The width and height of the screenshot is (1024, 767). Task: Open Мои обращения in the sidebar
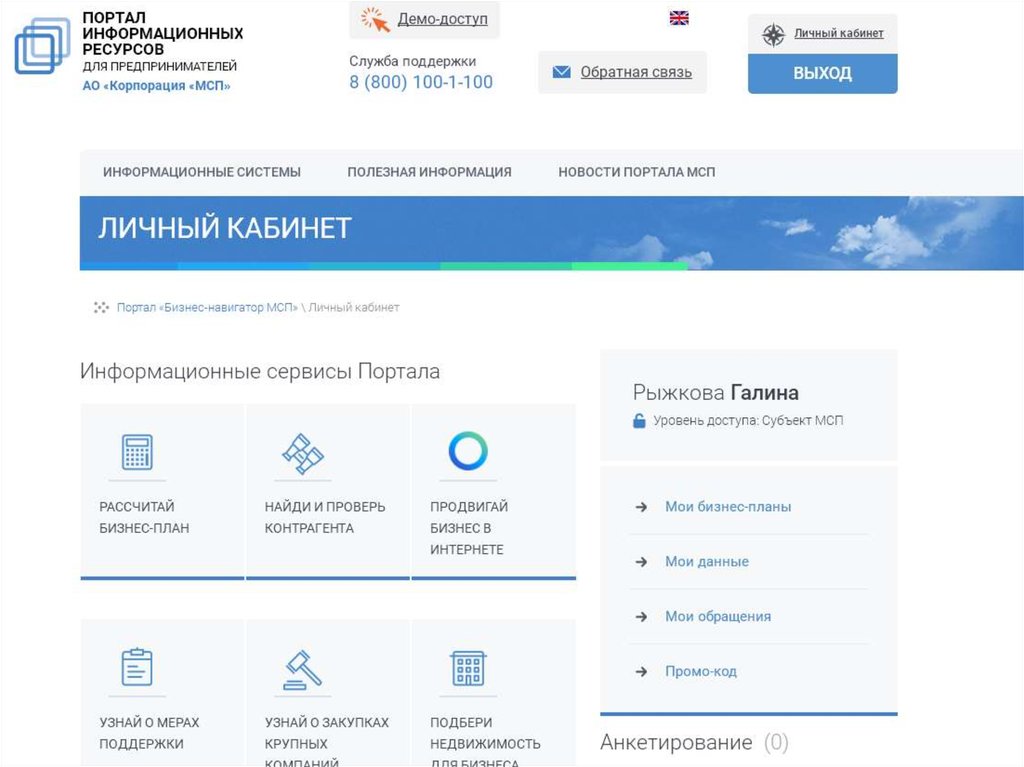point(717,617)
